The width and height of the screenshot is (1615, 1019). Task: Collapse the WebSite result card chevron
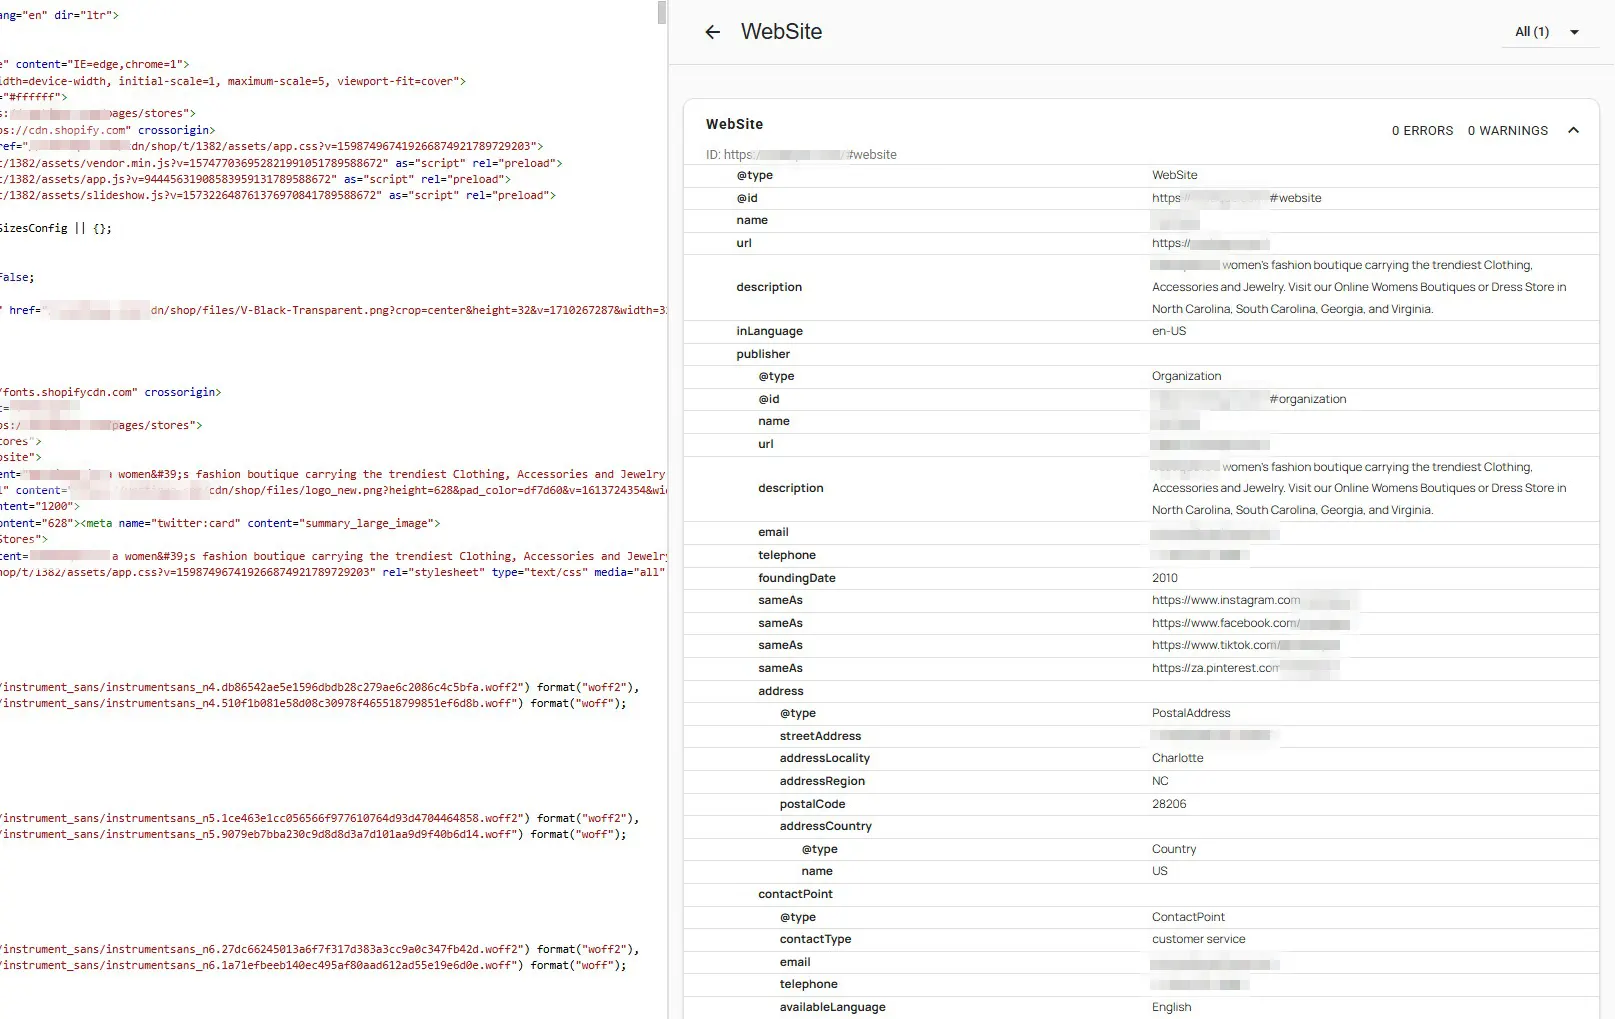pos(1573,131)
